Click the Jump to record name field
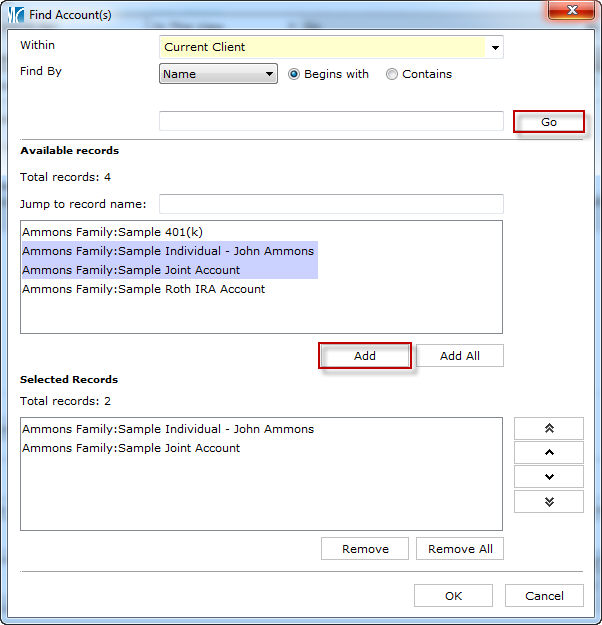The width and height of the screenshot is (602, 625). [330, 204]
